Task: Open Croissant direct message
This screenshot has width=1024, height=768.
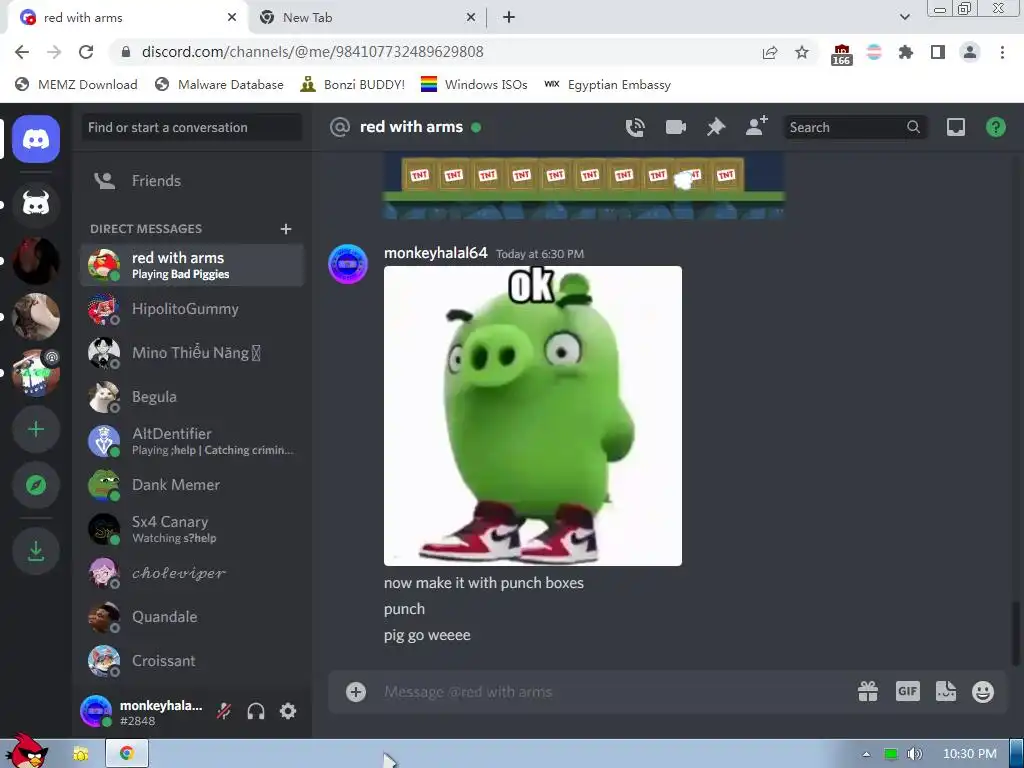Action: click(x=191, y=661)
